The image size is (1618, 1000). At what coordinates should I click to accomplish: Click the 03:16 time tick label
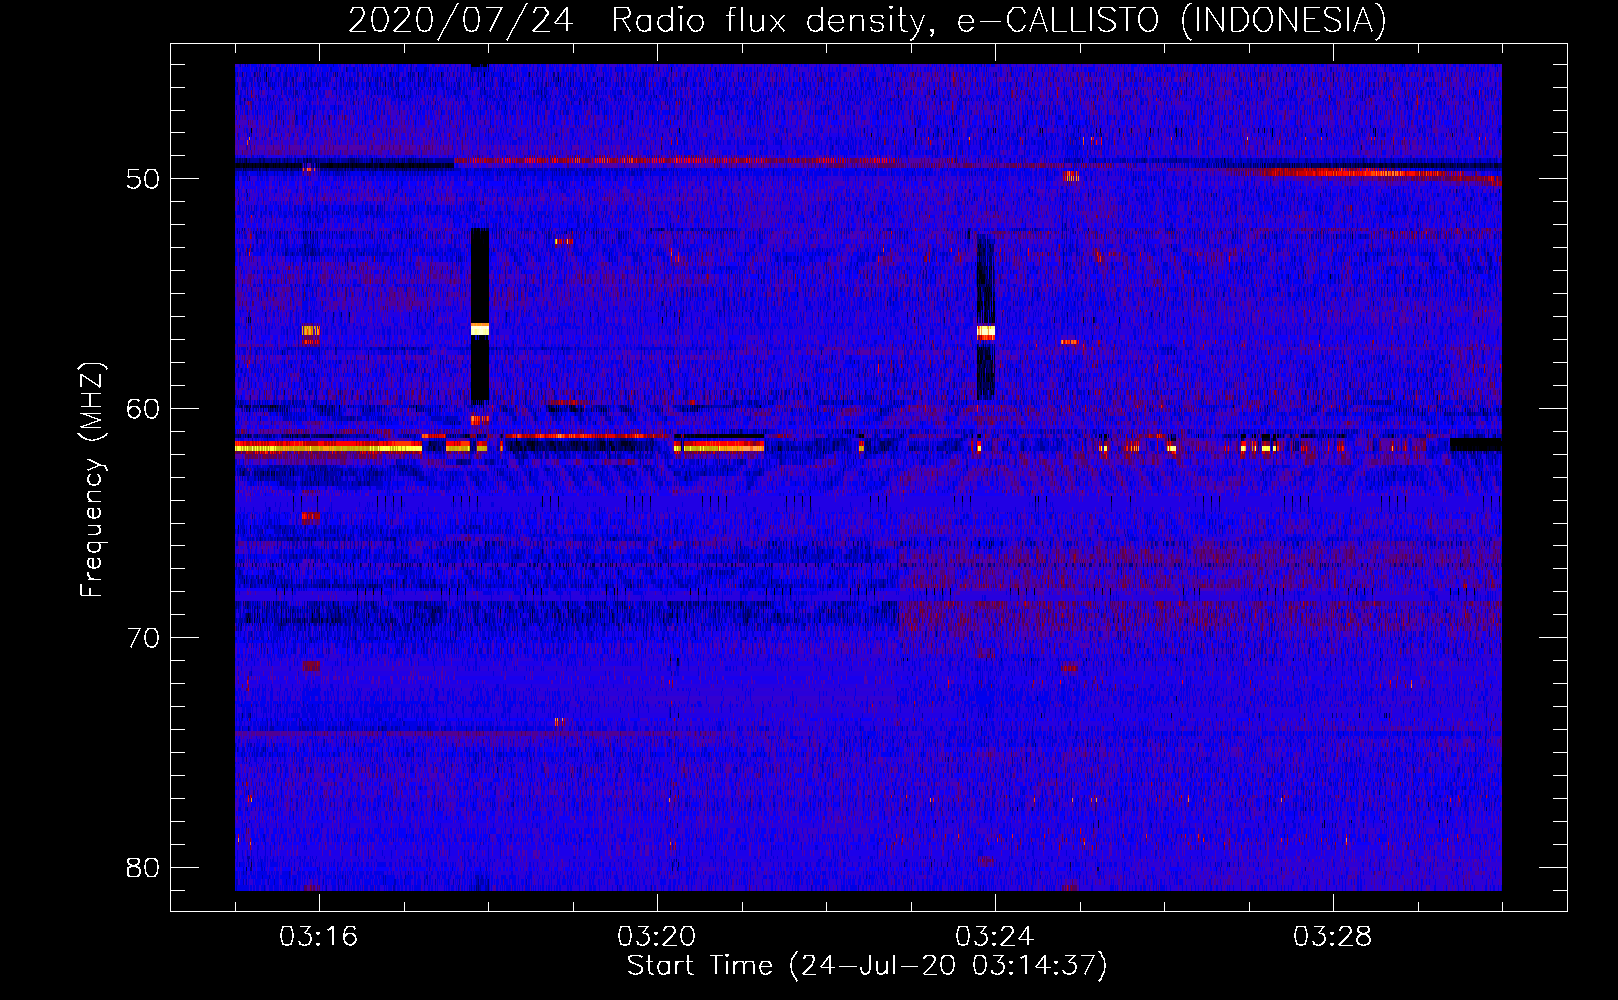tap(318, 937)
